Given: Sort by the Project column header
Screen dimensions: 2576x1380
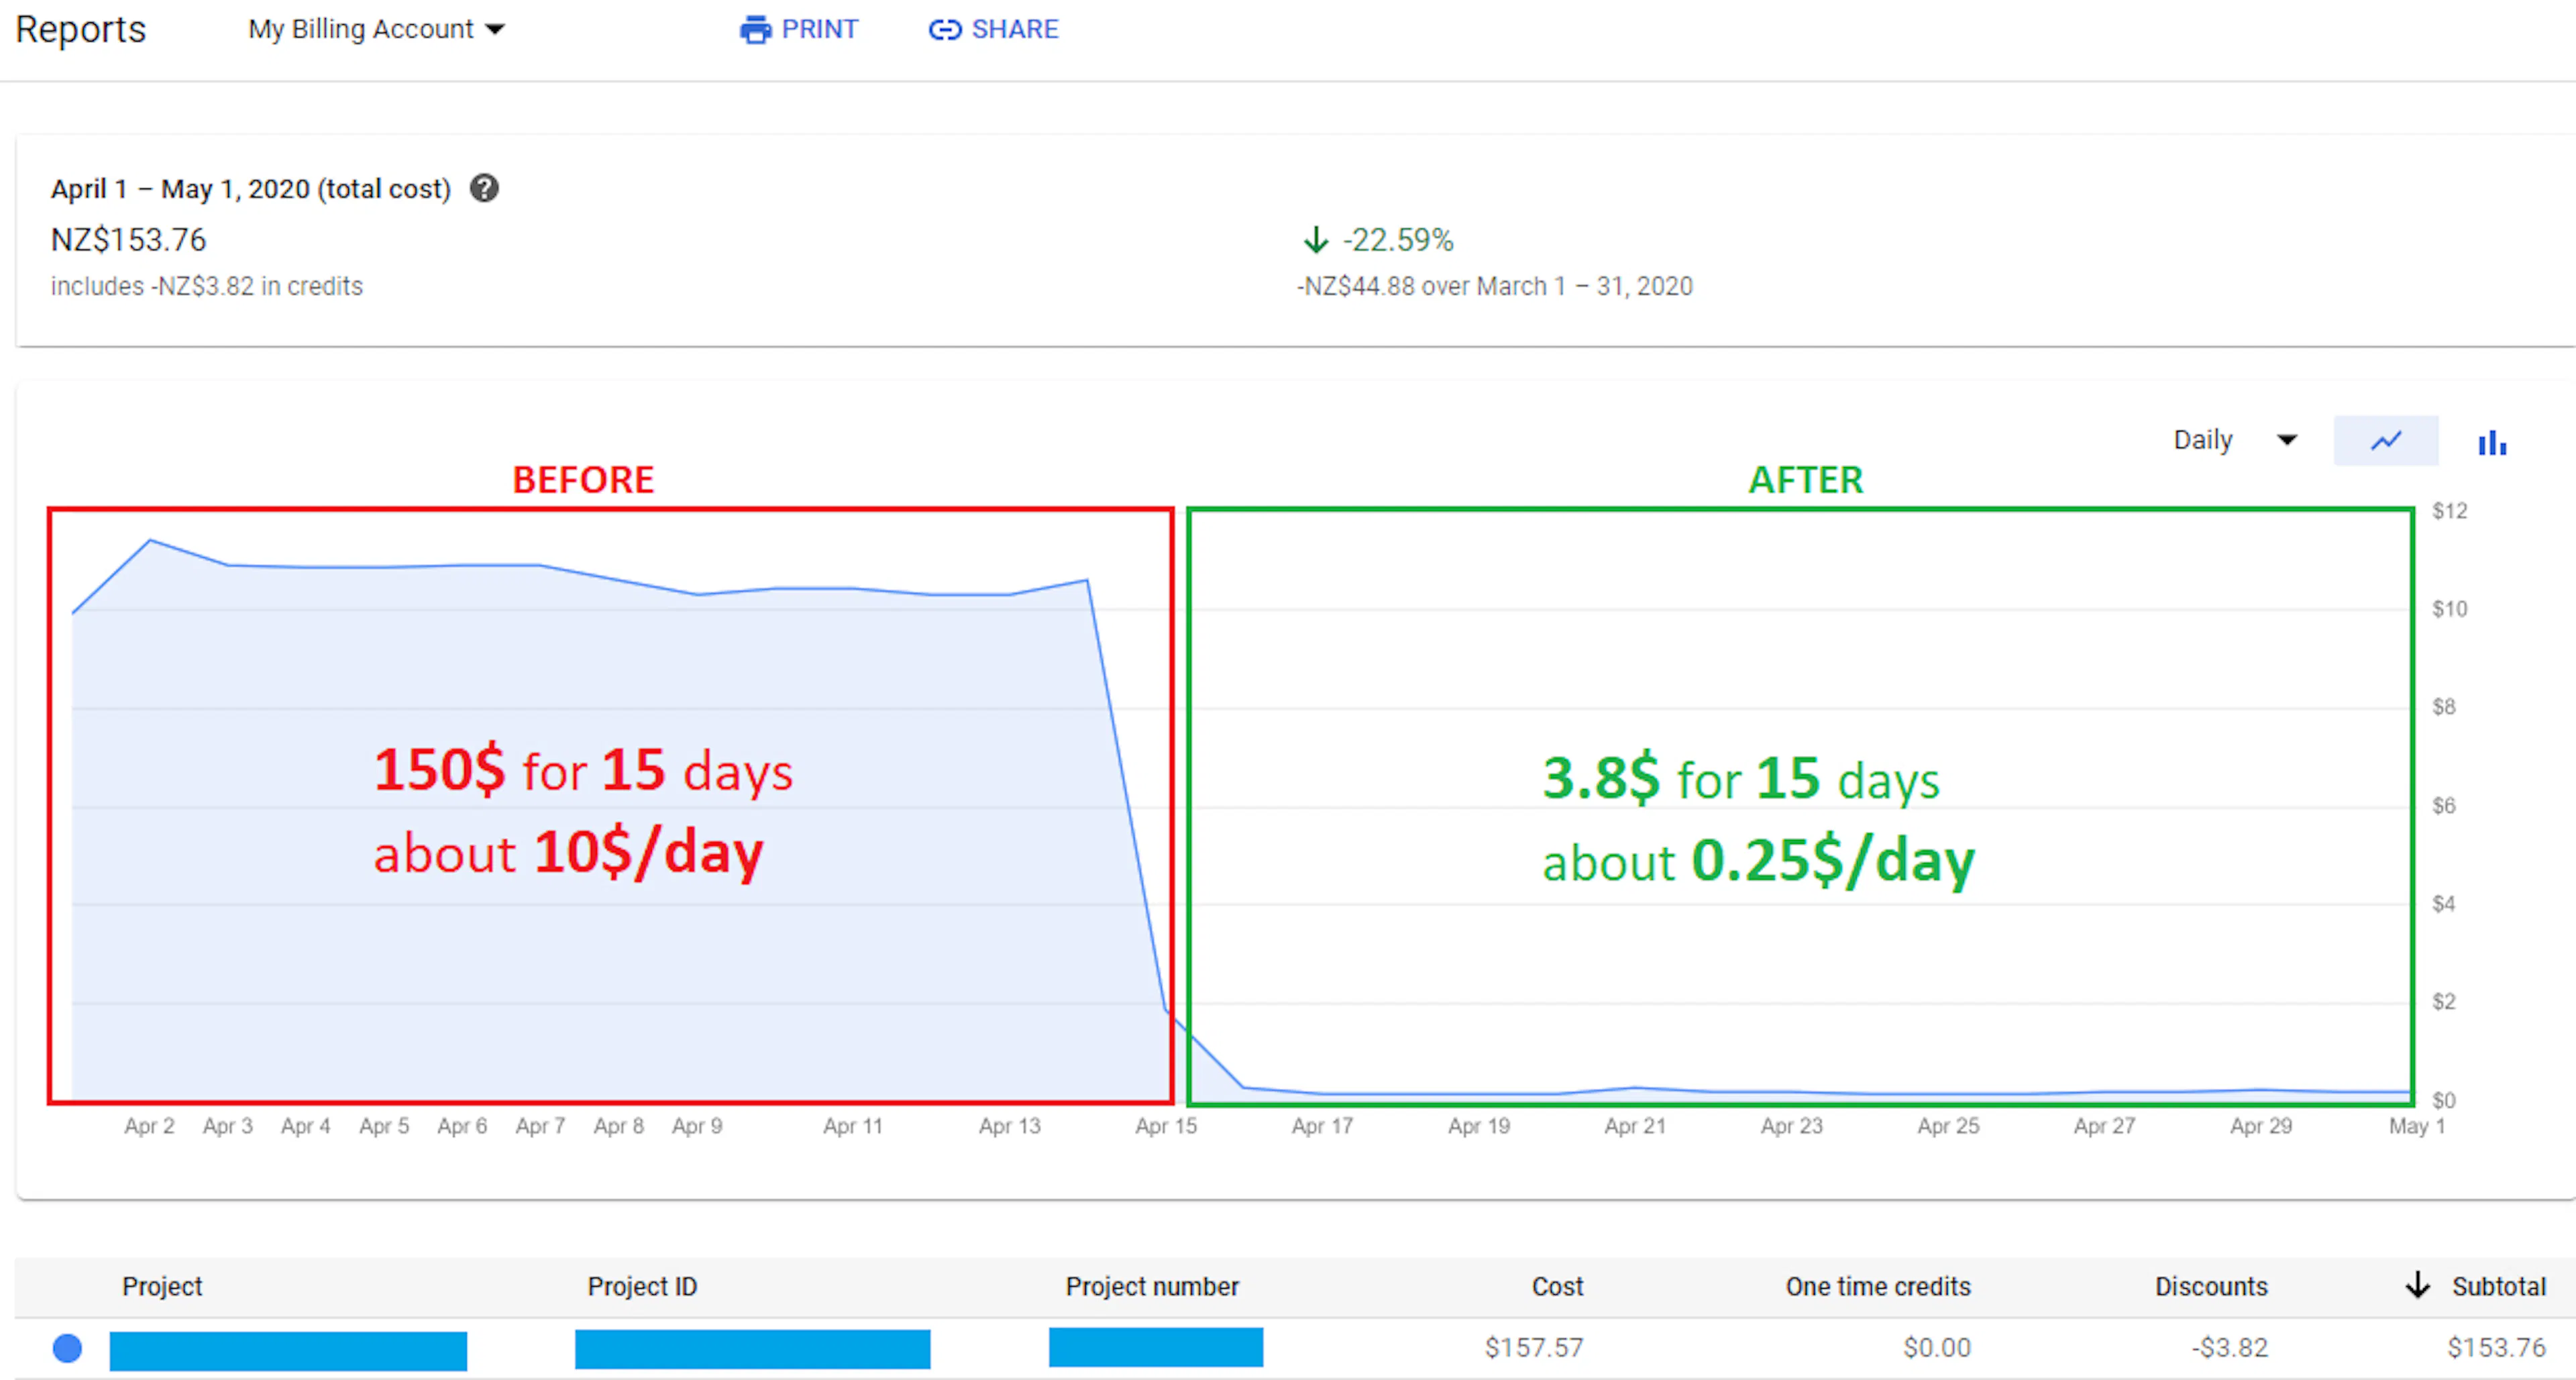Looking at the screenshot, I should point(162,1286).
